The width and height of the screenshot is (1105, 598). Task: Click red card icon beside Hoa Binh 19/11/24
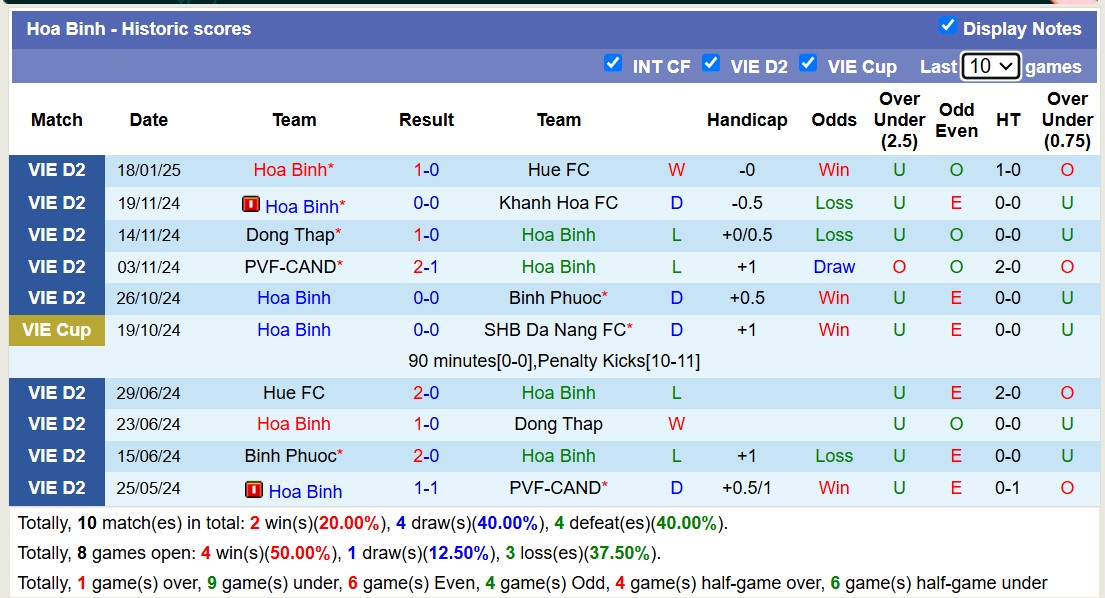[x=251, y=205]
